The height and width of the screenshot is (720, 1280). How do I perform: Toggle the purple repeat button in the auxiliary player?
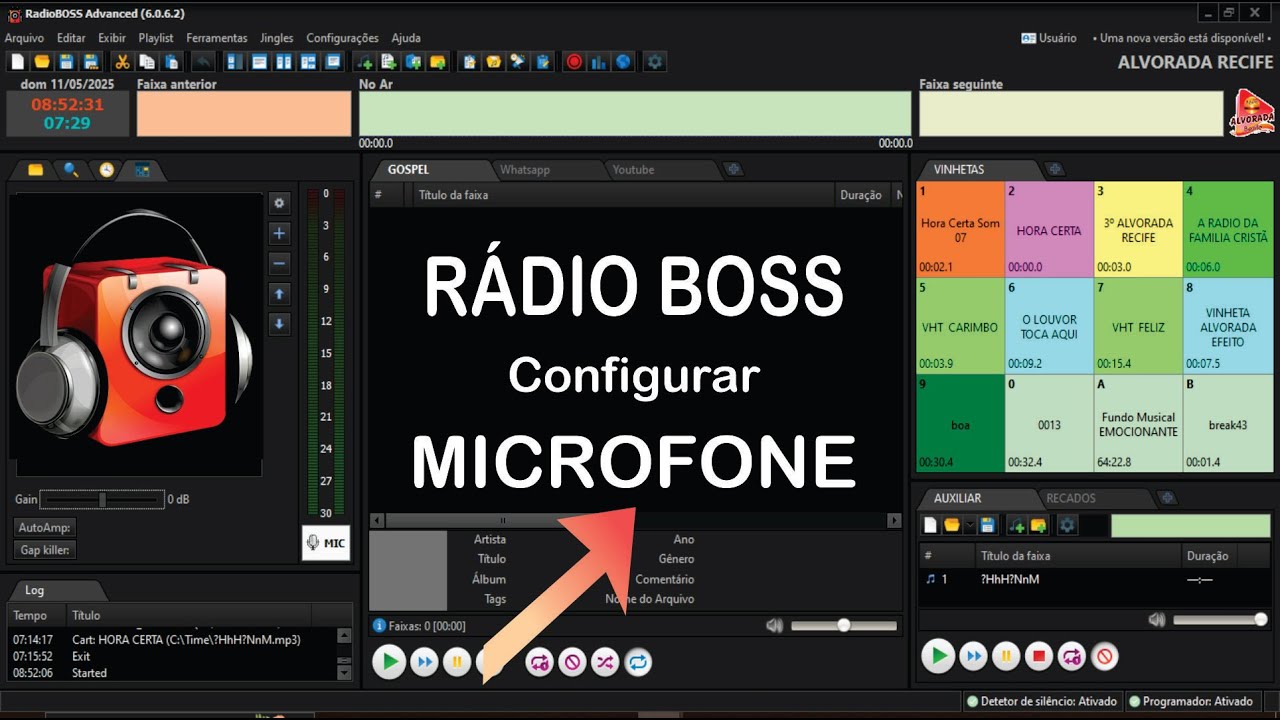pyautogui.click(x=1072, y=656)
